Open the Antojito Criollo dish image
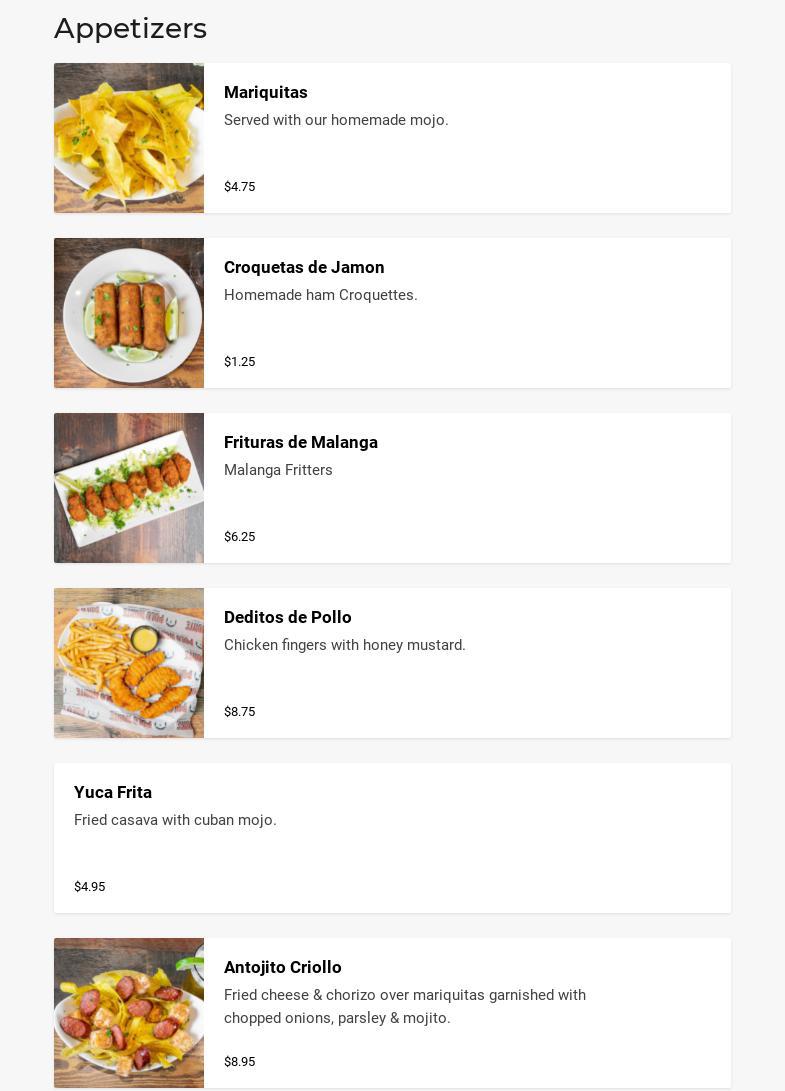This screenshot has height=1091, width=785. click(x=129, y=1013)
